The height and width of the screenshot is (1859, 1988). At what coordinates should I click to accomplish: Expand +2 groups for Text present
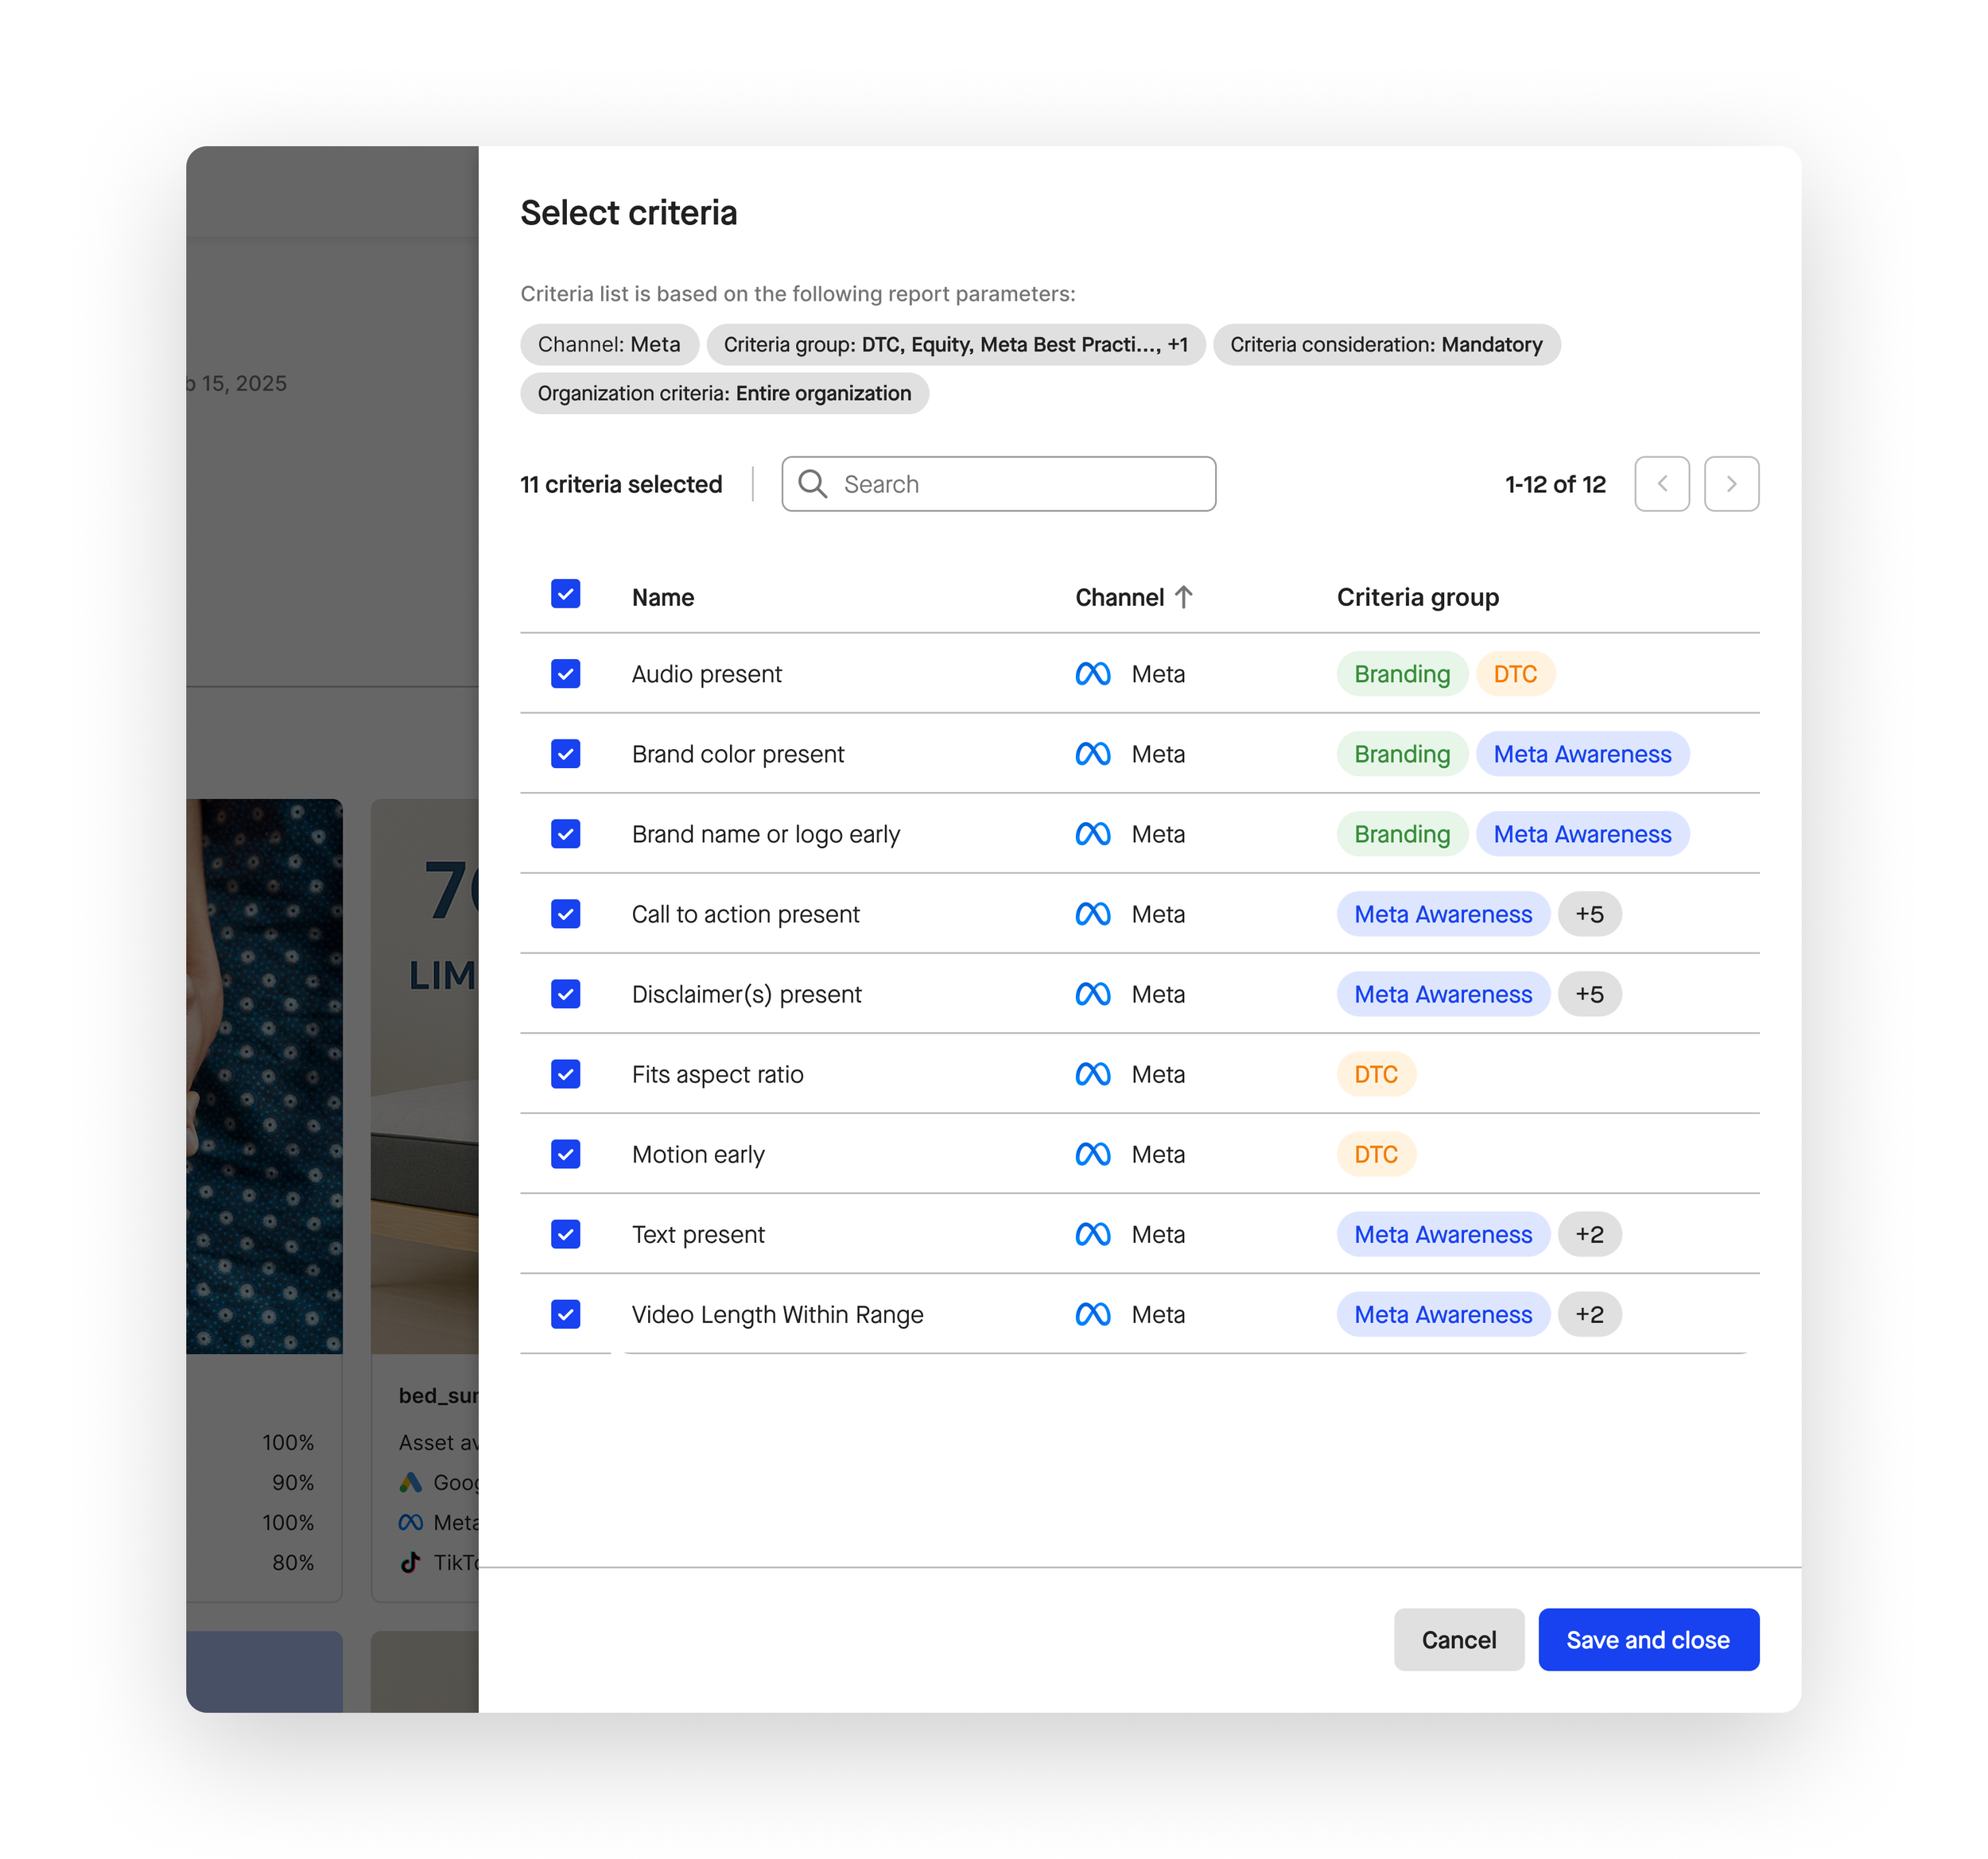1589,1234
